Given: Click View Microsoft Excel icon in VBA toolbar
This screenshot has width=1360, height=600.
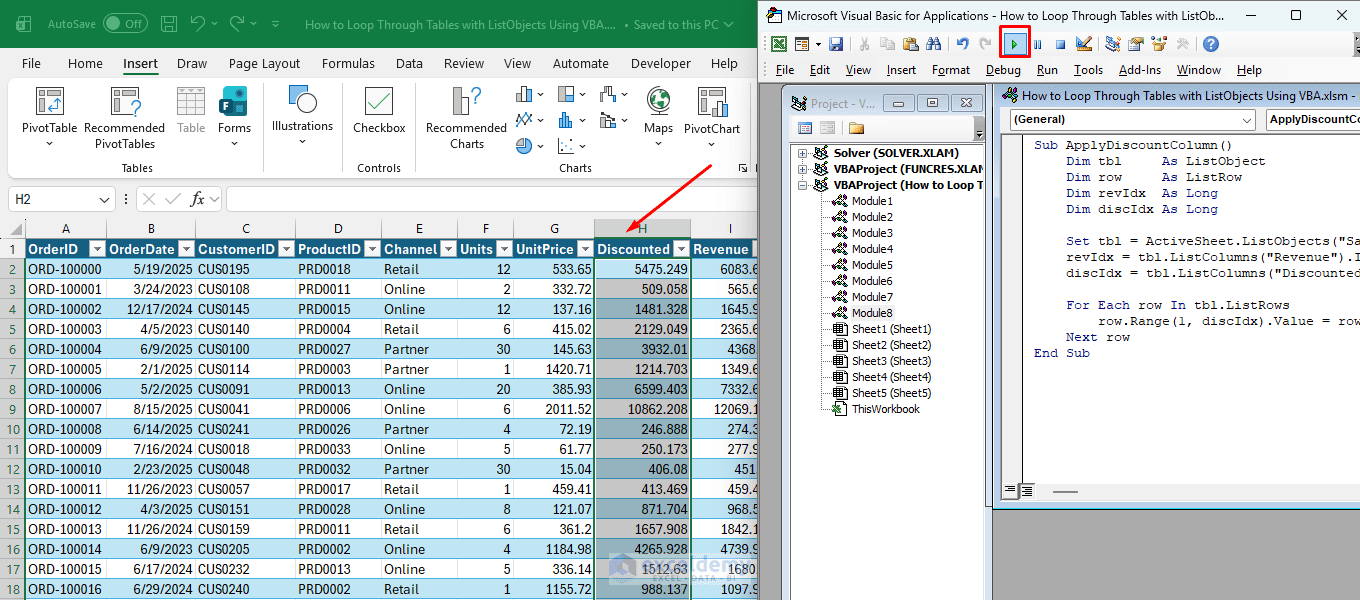Looking at the screenshot, I should [x=779, y=44].
